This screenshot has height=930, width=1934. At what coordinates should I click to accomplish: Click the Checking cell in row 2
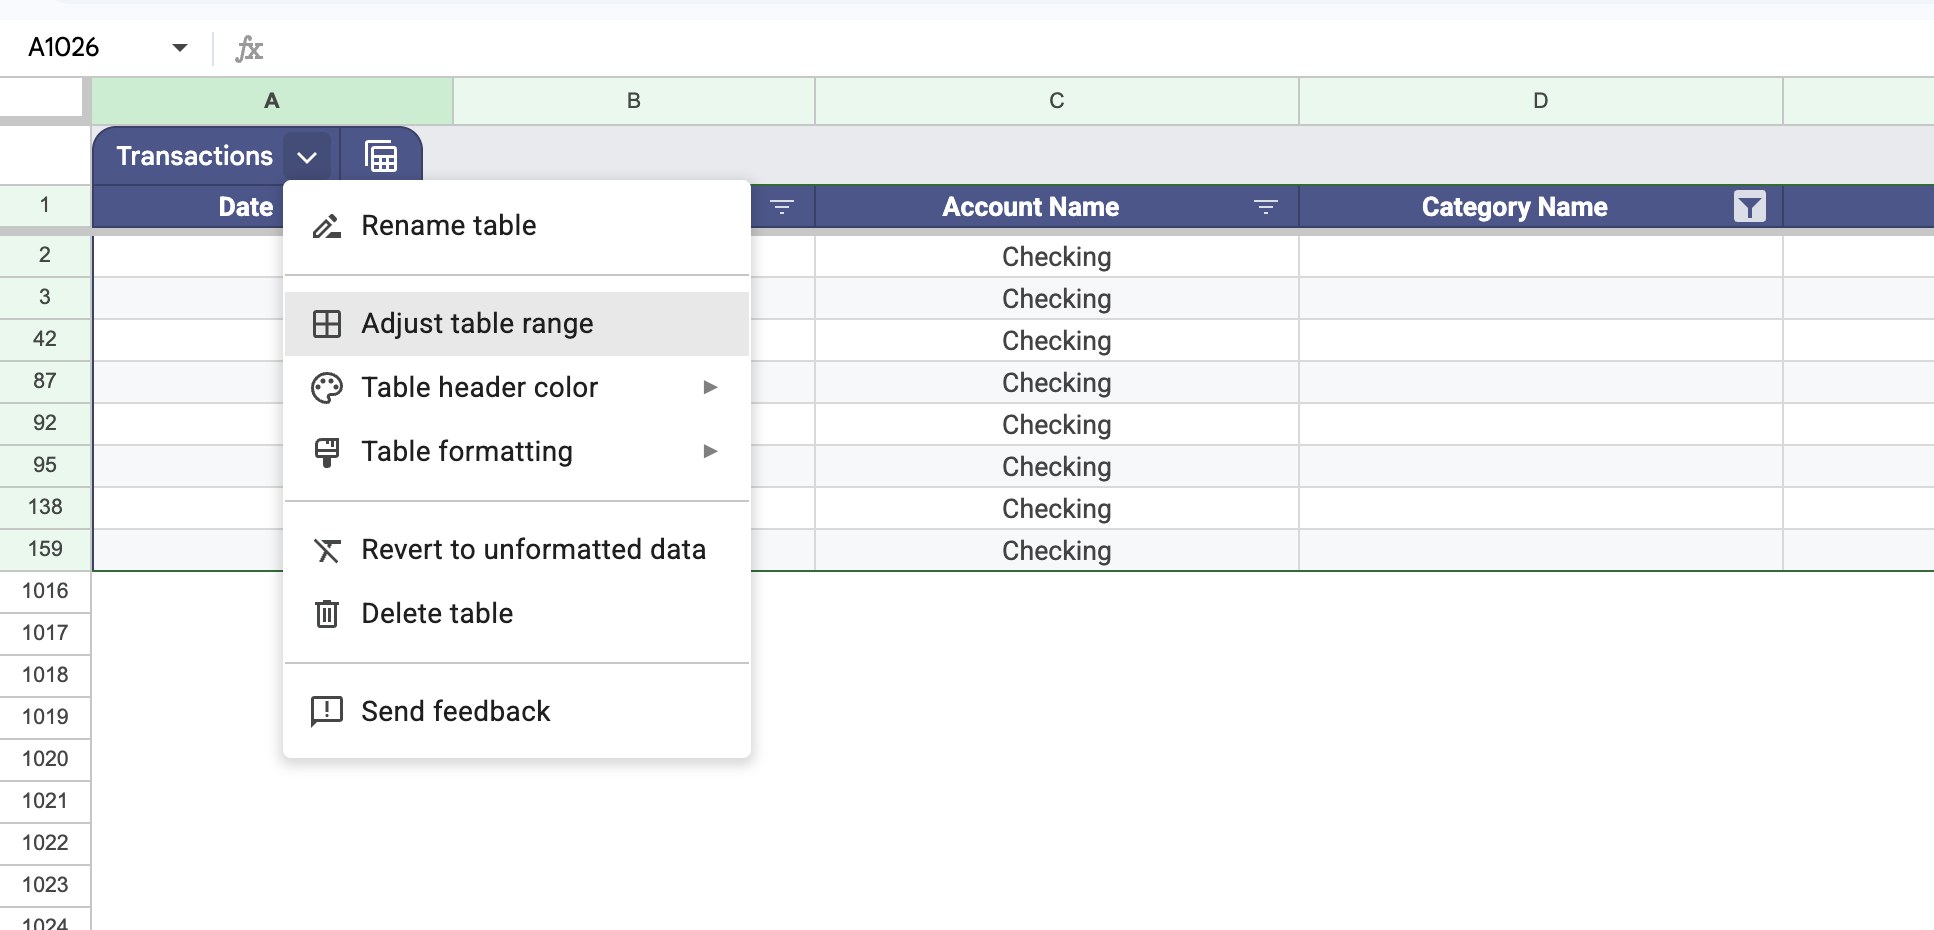point(1057,257)
